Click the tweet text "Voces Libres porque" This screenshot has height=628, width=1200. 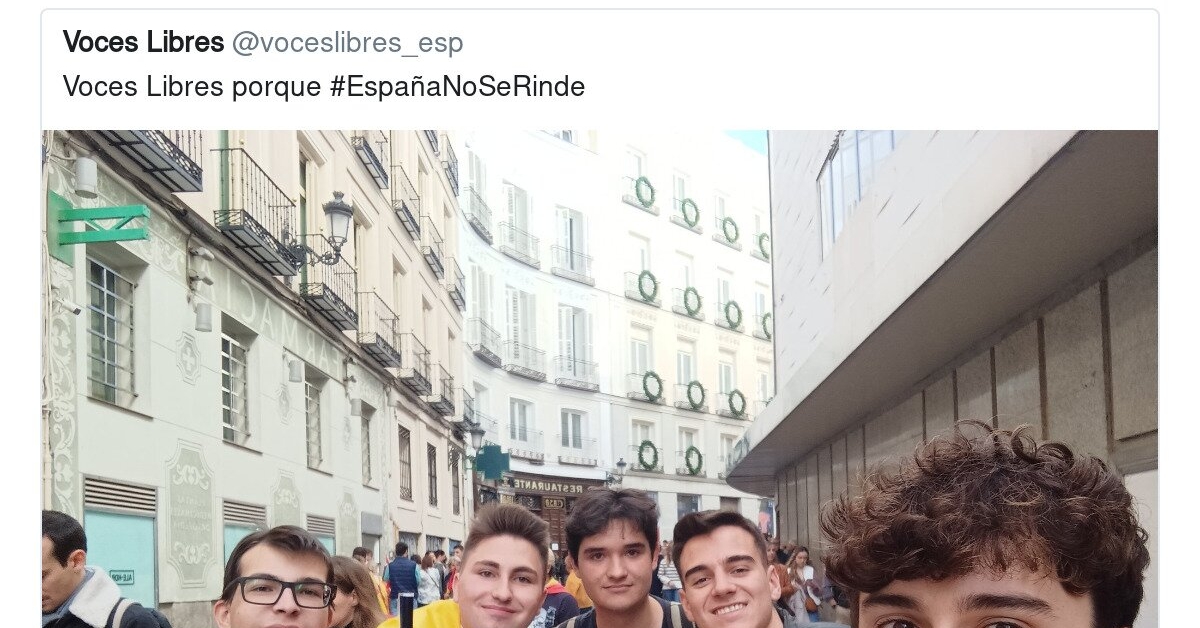192,87
